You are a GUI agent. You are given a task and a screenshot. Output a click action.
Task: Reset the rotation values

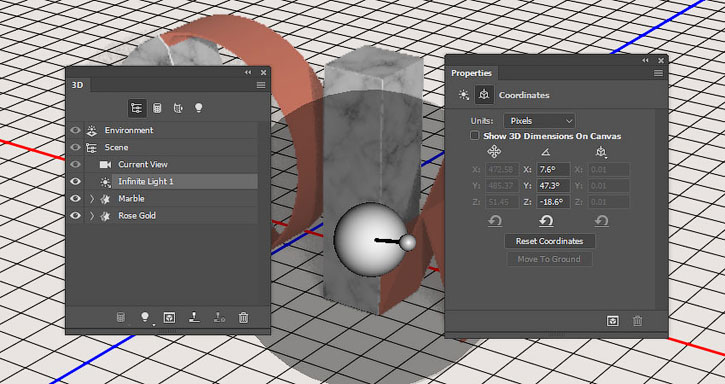(546, 222)
